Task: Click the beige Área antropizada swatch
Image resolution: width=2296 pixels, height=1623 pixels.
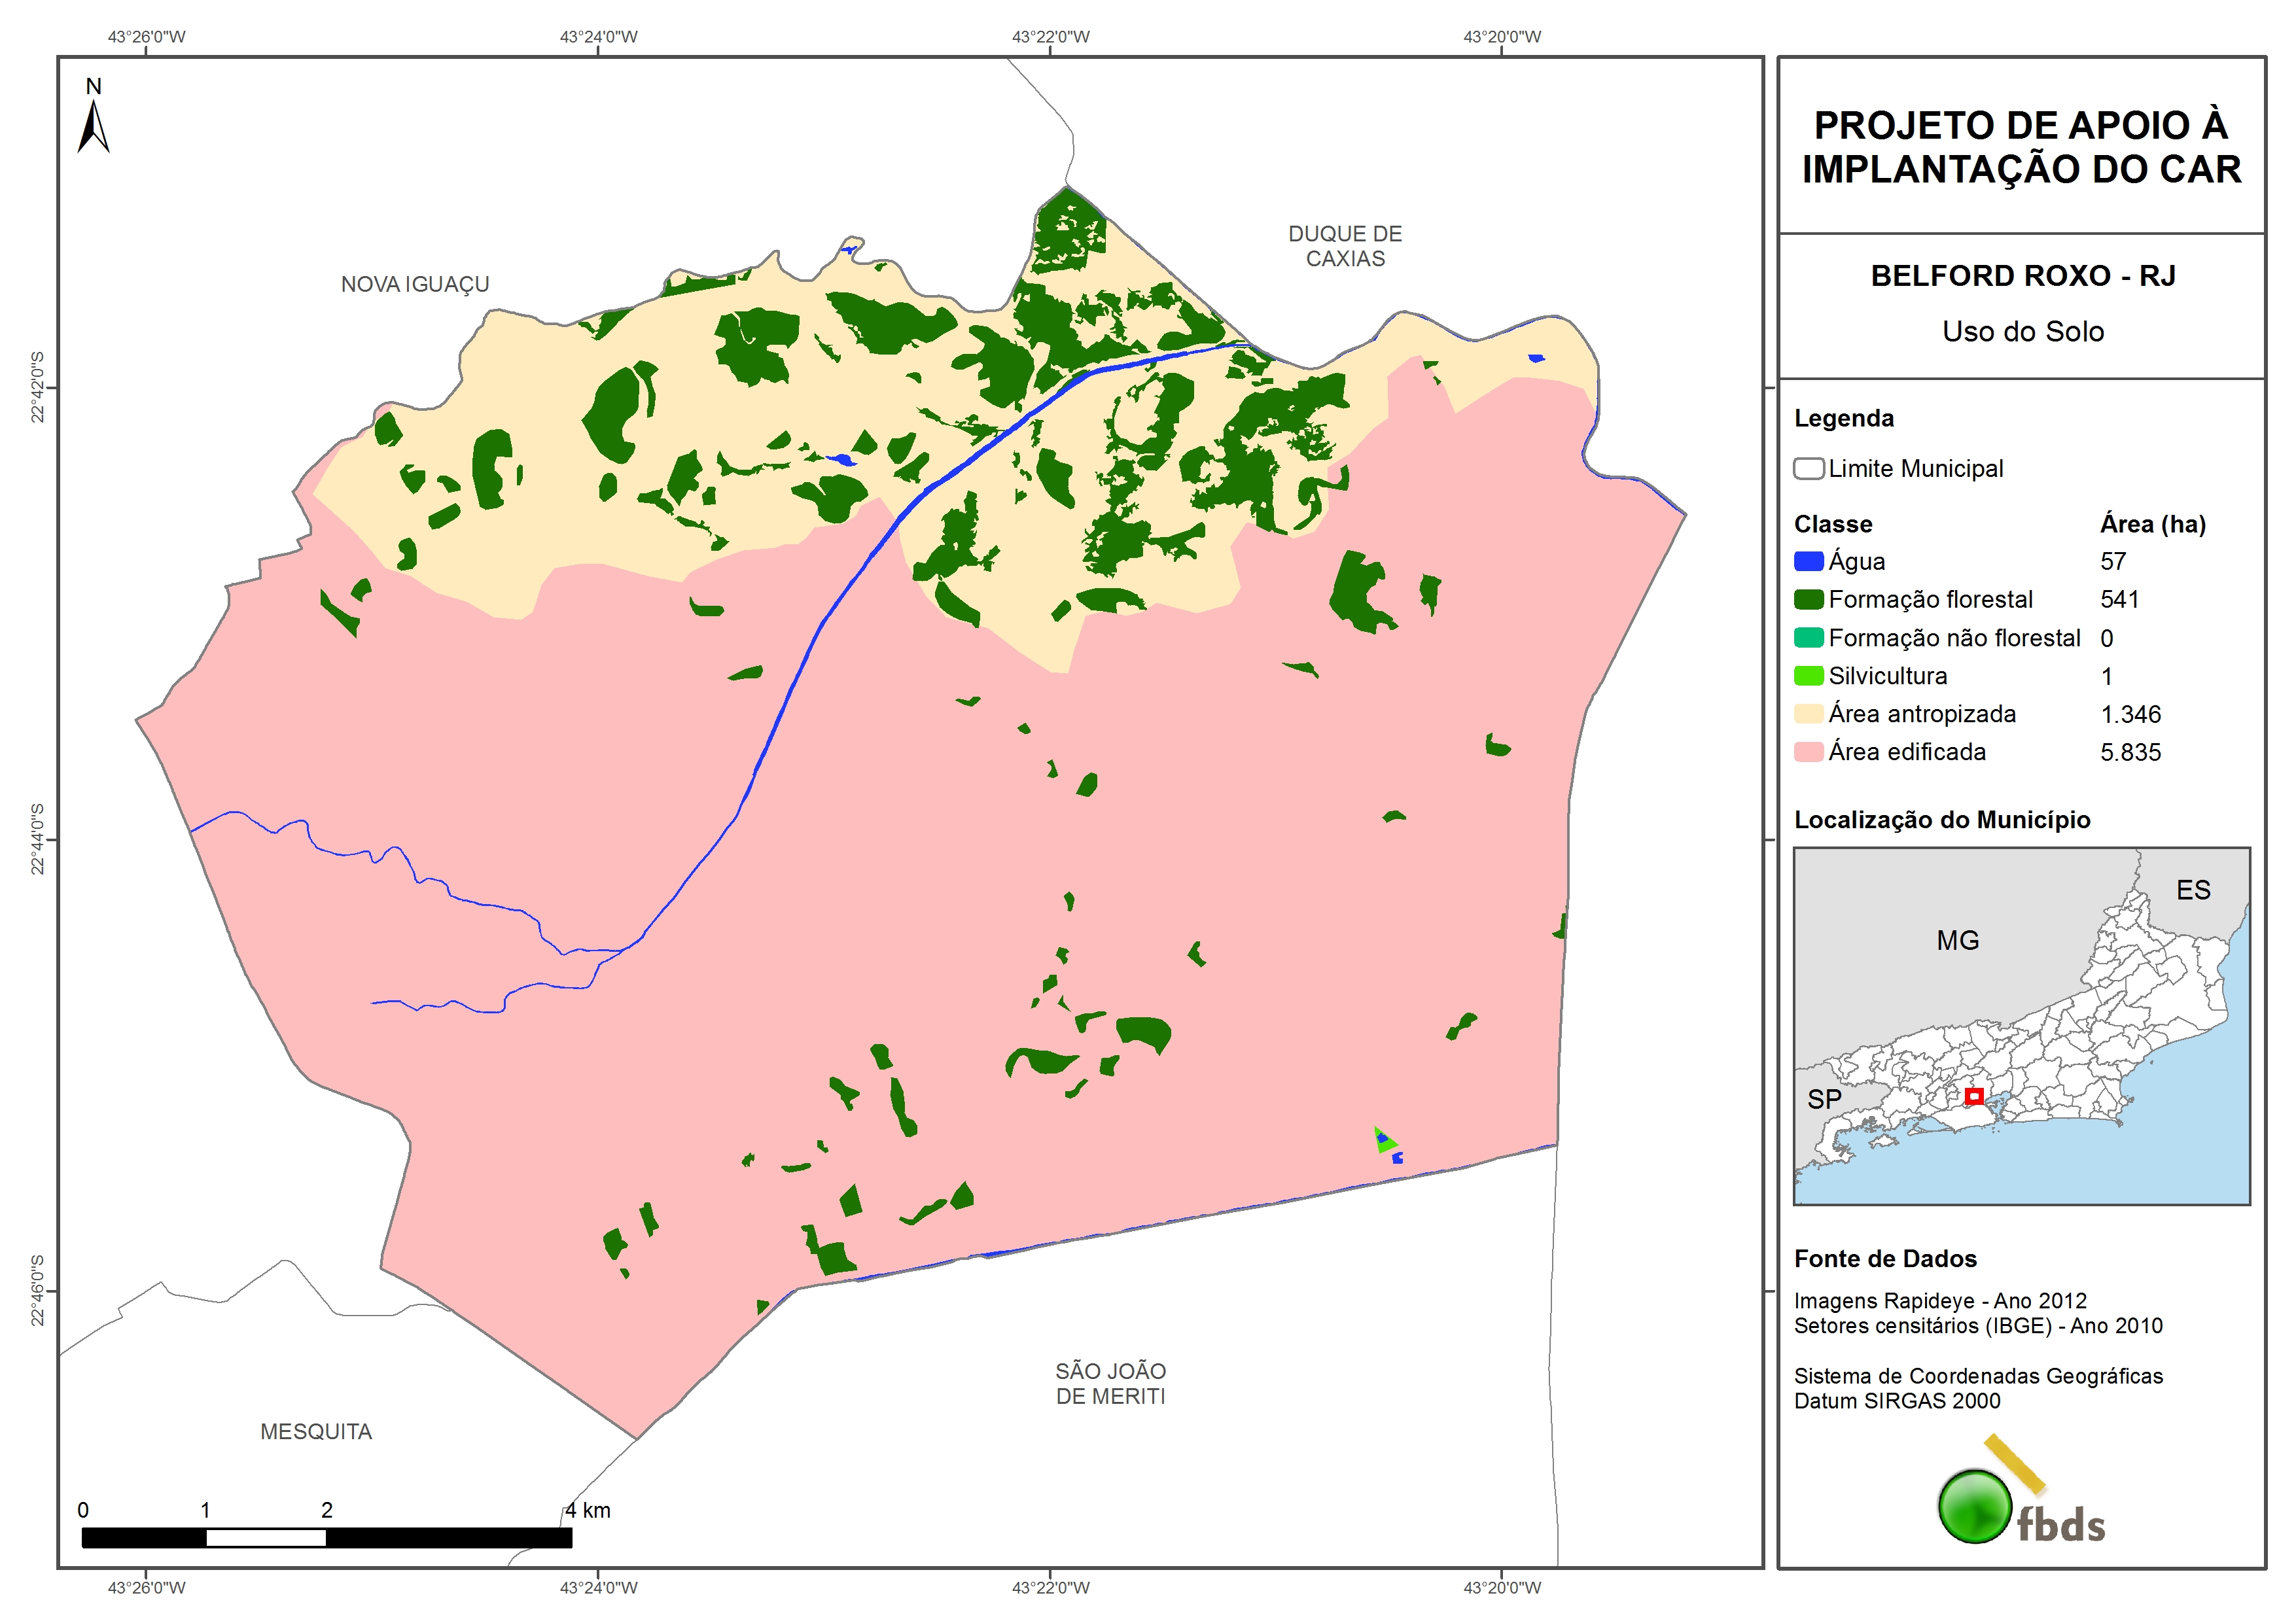Action: tap(1808, 713)
